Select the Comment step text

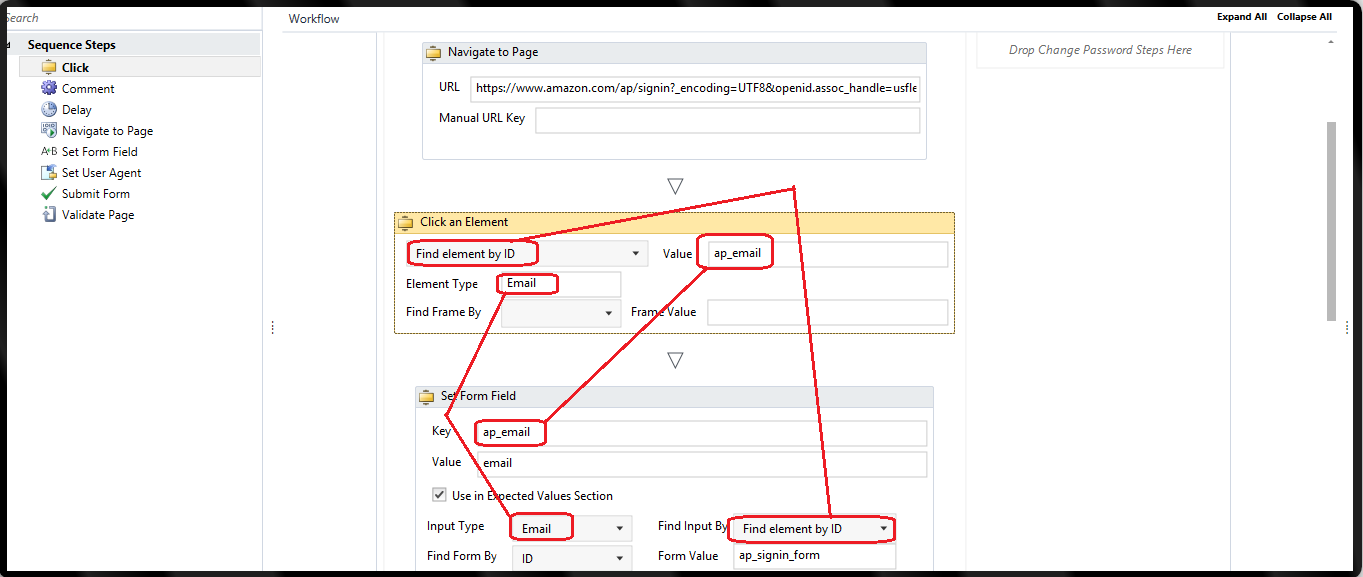coord(88,89)
